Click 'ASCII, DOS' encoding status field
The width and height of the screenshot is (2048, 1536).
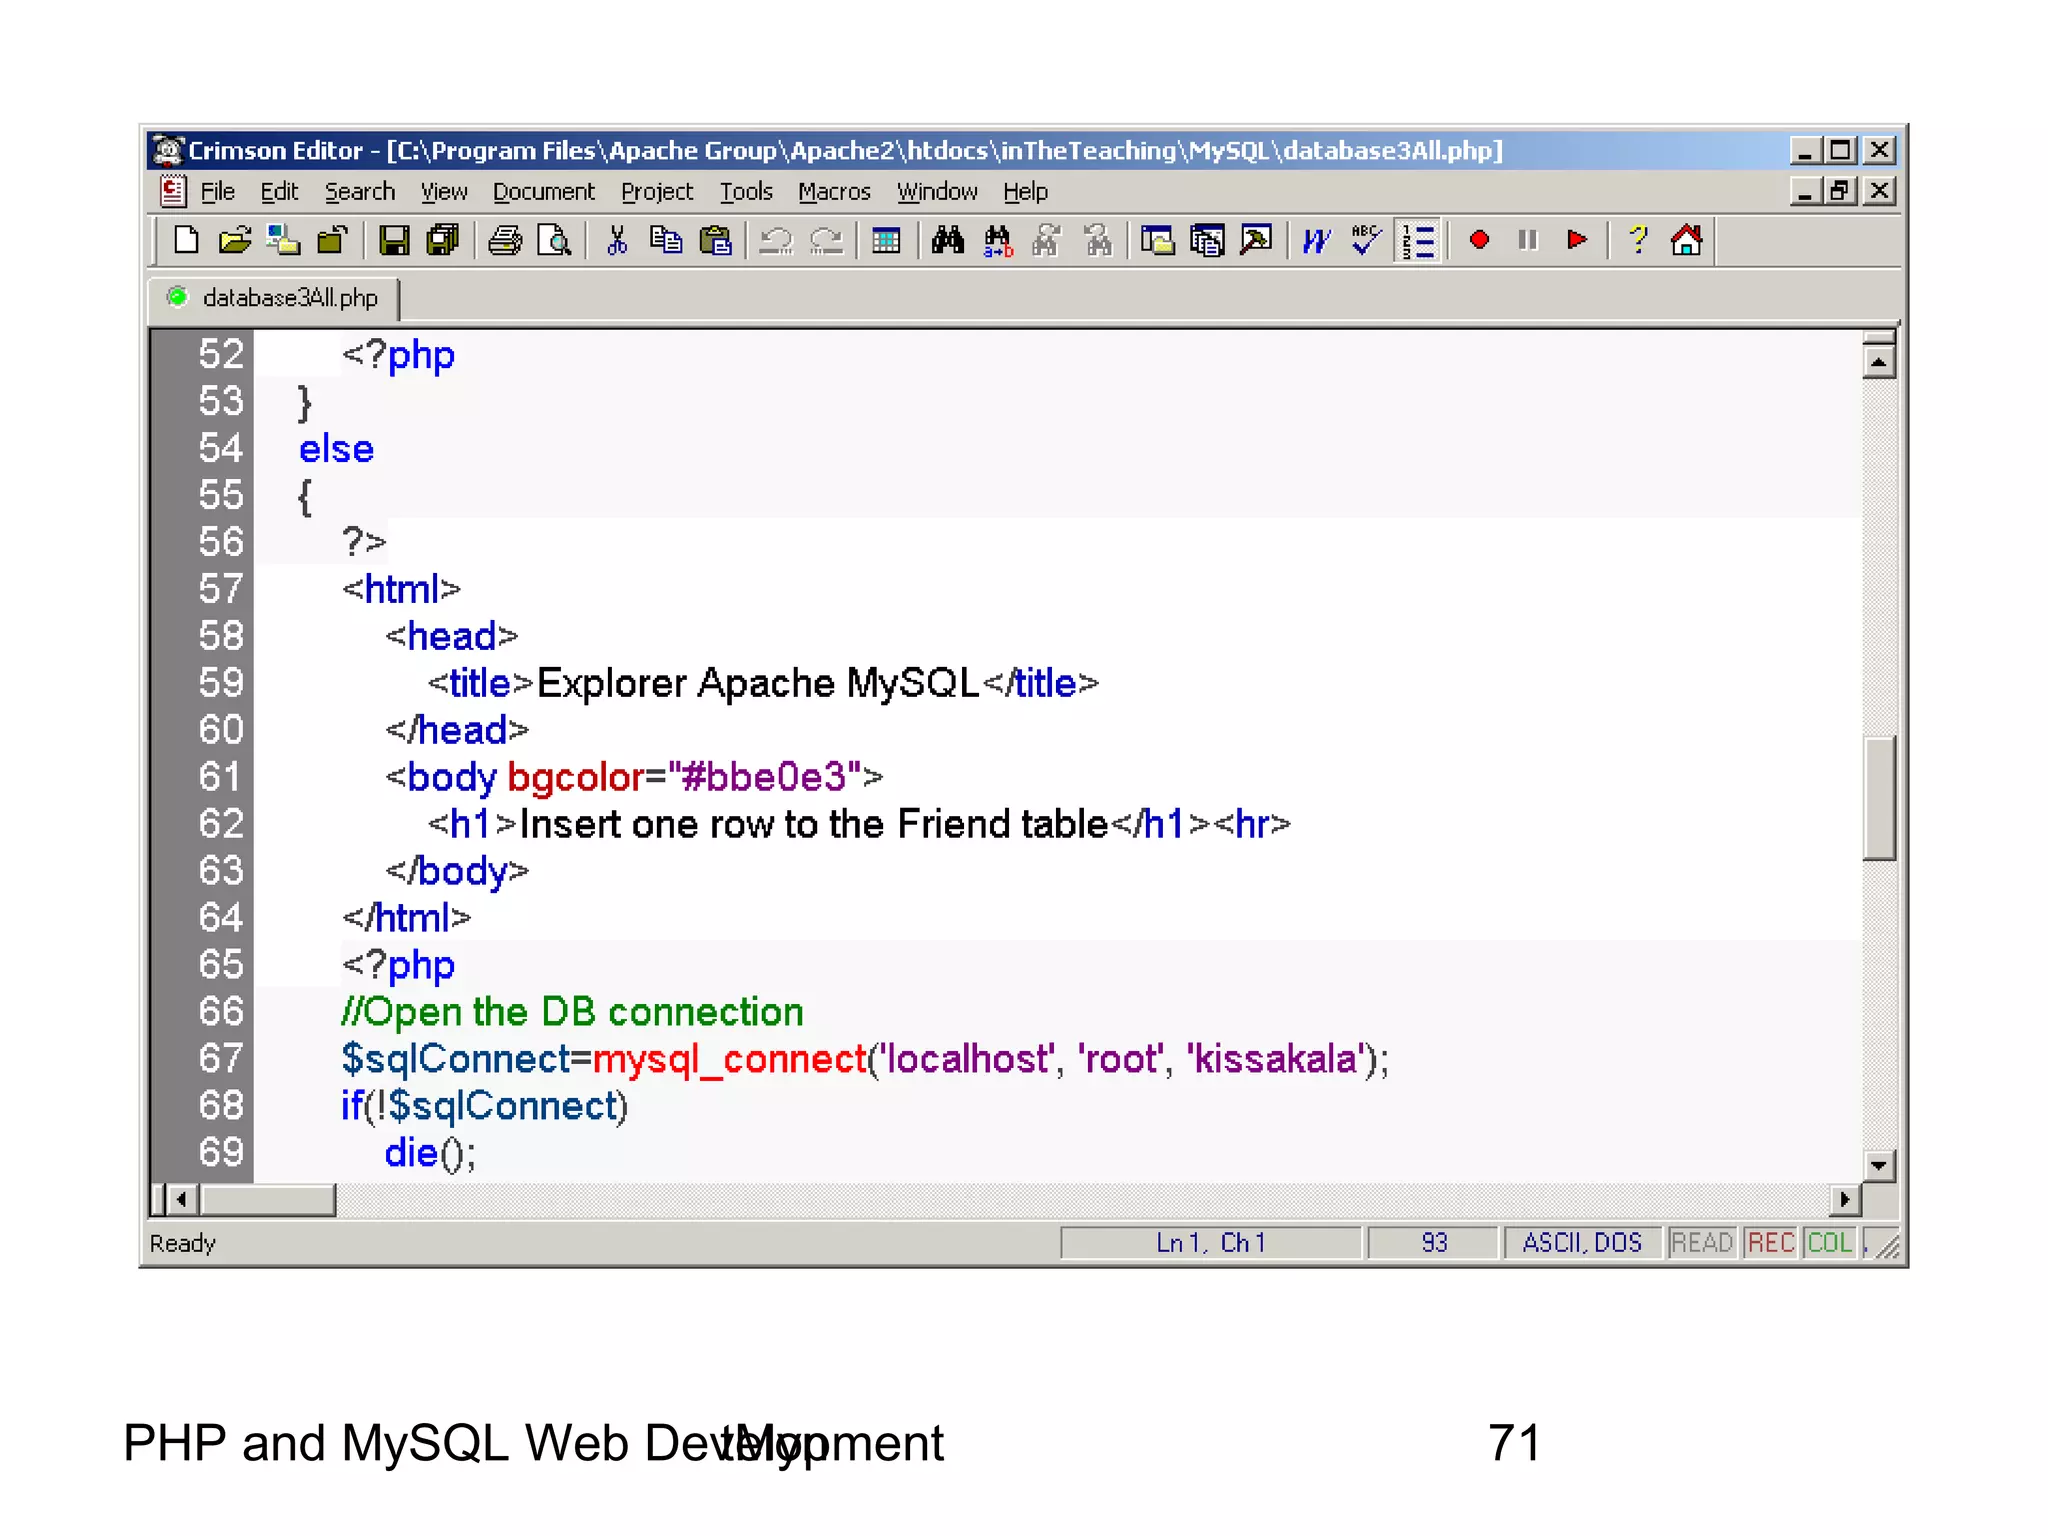(1582, 1243)
